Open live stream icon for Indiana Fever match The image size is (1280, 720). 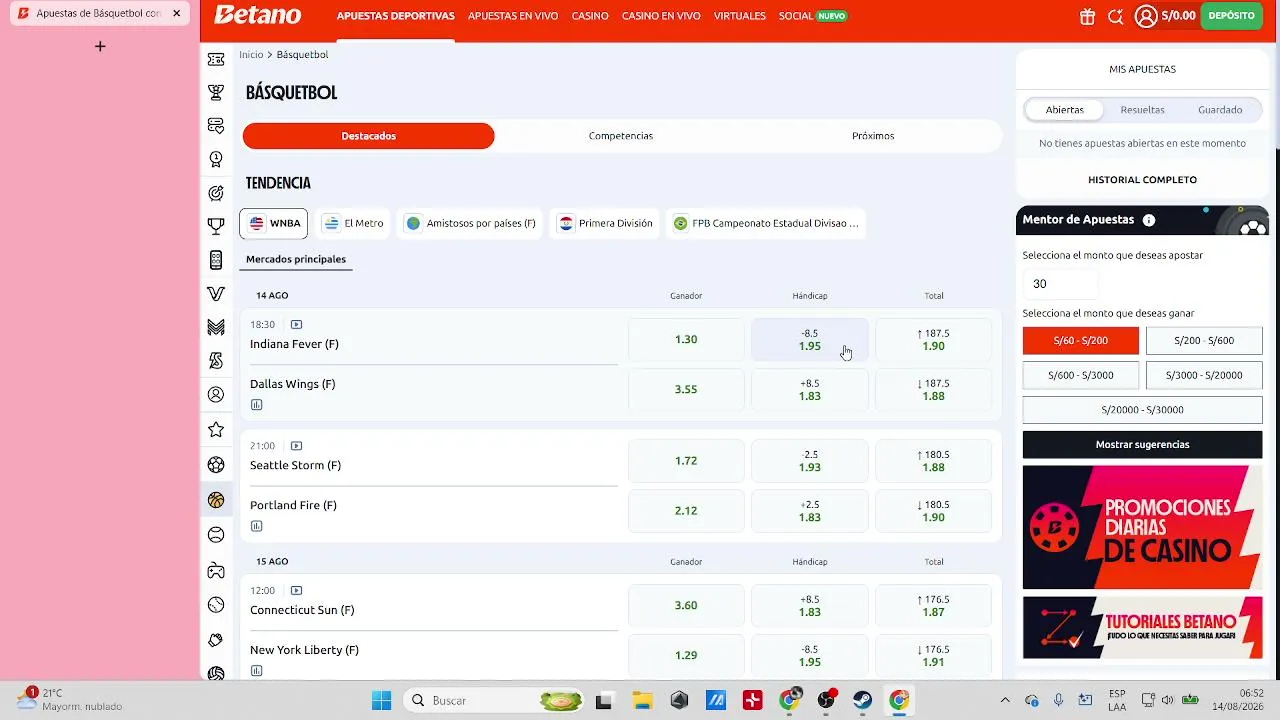pyautogui.click(x=296, y=324)
